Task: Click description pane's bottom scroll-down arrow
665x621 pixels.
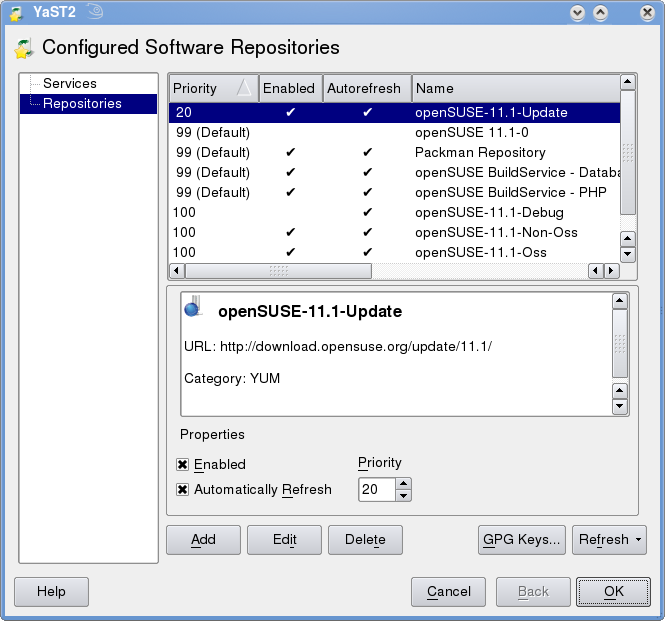Action: coord(620,406)
